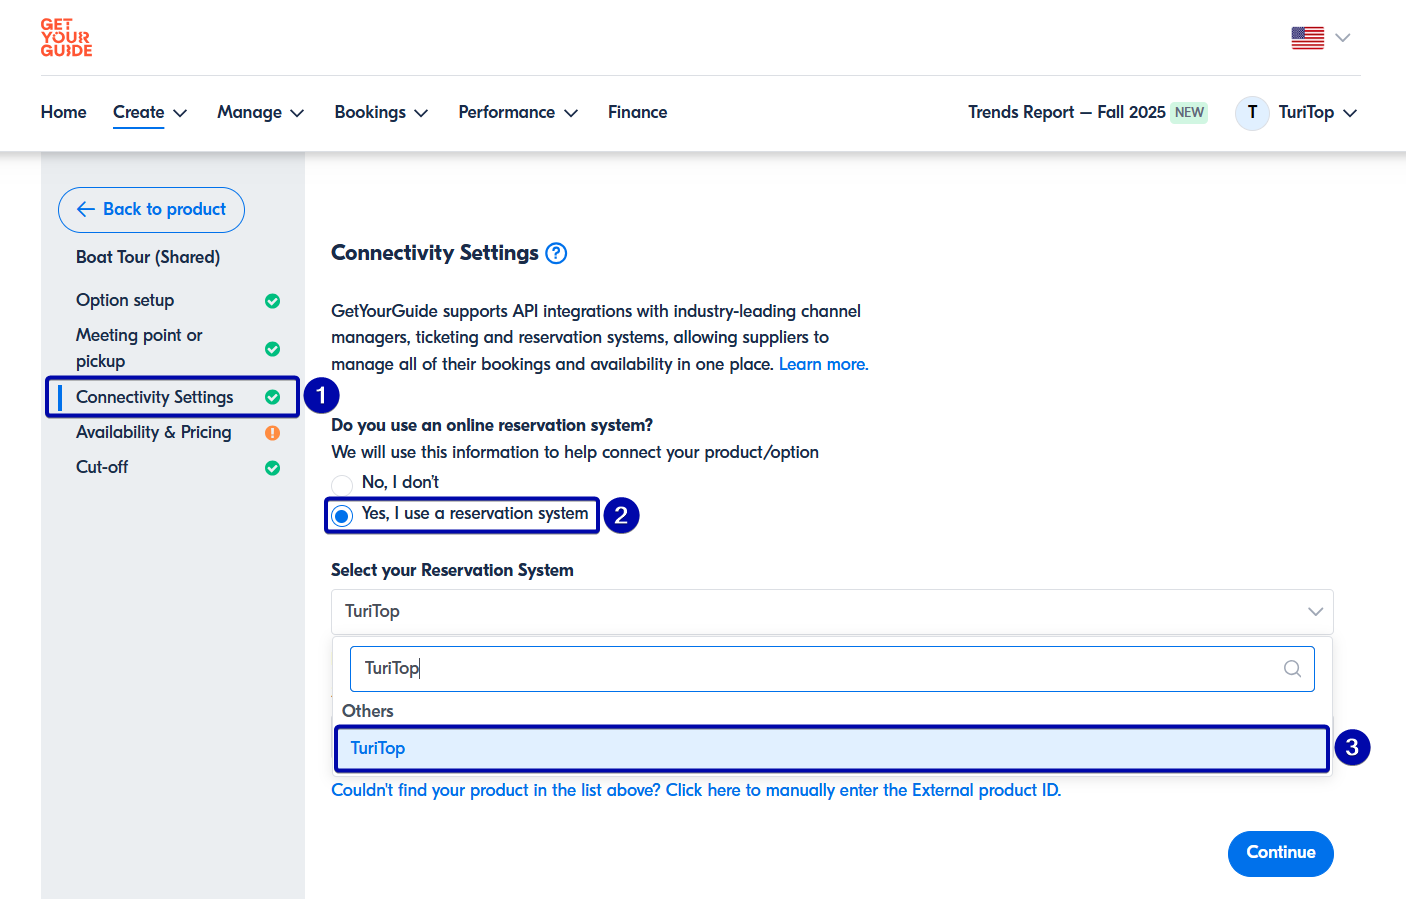1406x899 pixels.
Task: Click green checkmark next to Cut-off
Action: [x=272, y=468]
